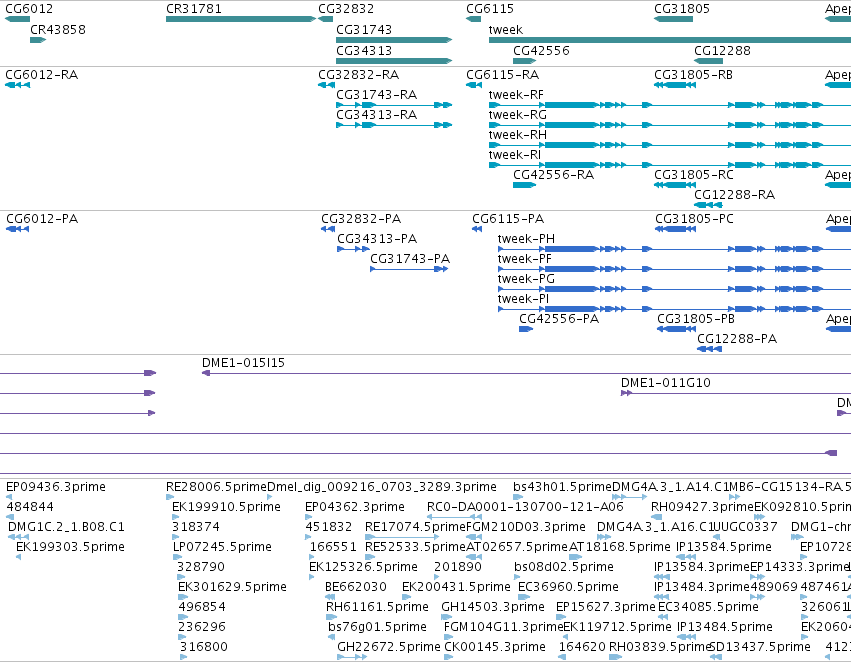Select the CG34313 gene label
The width and height of the screenshot is (851, 662).
coord(364,50)
